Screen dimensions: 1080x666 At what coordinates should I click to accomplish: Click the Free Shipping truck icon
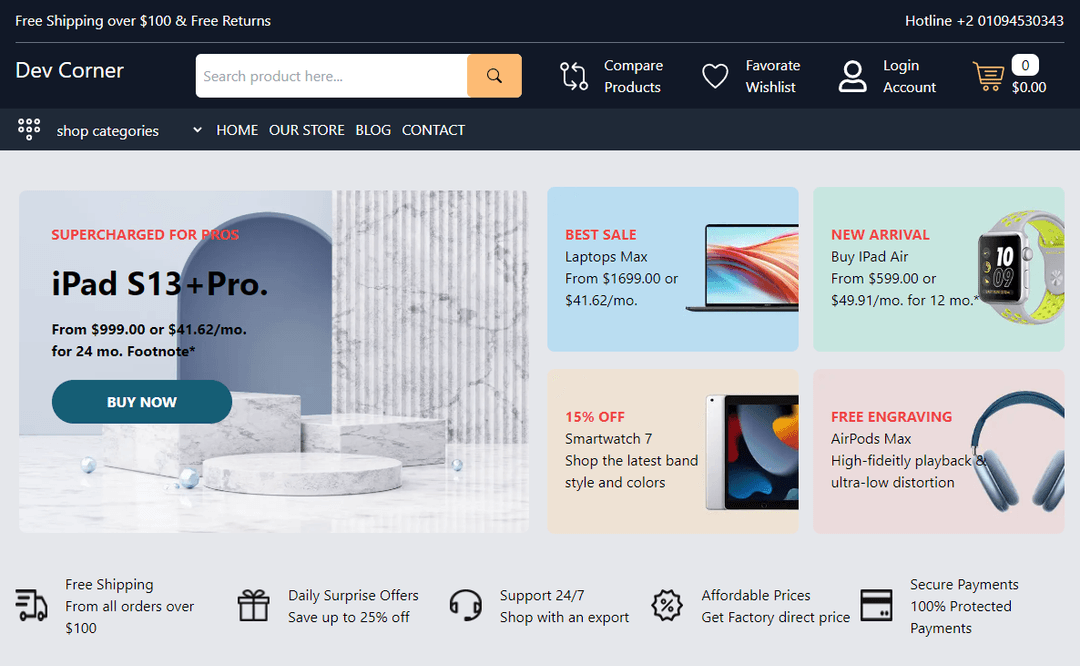[32, 605]
